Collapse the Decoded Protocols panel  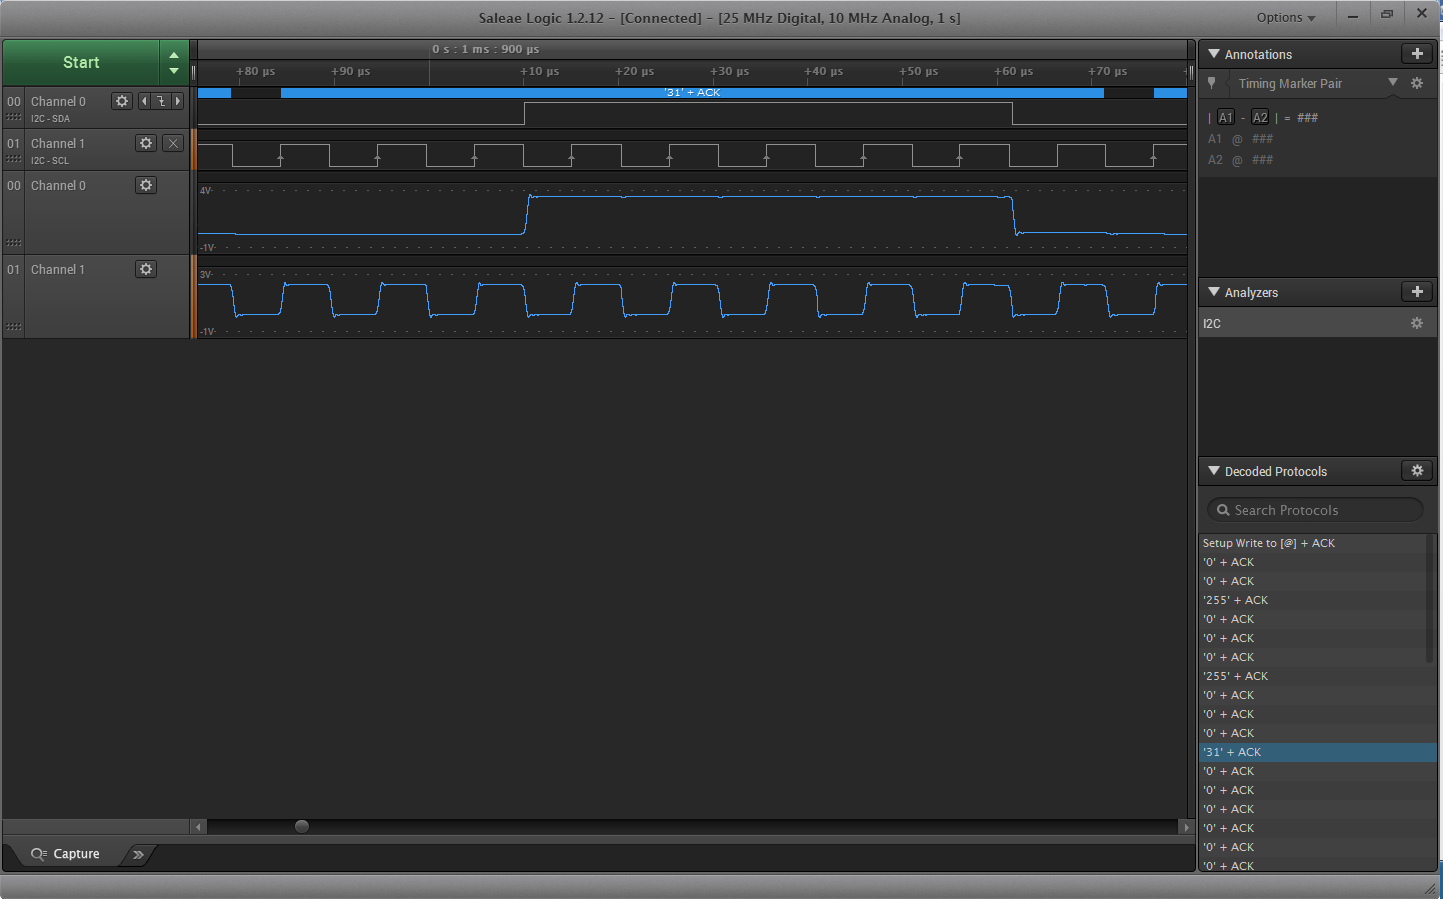point(1214,471)
